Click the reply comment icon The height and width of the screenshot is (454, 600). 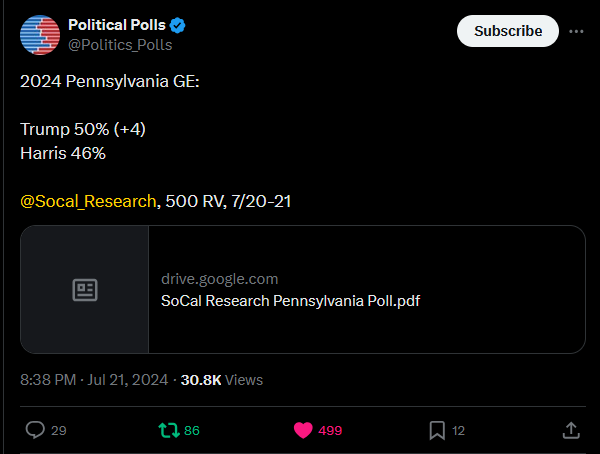point(35,430)
